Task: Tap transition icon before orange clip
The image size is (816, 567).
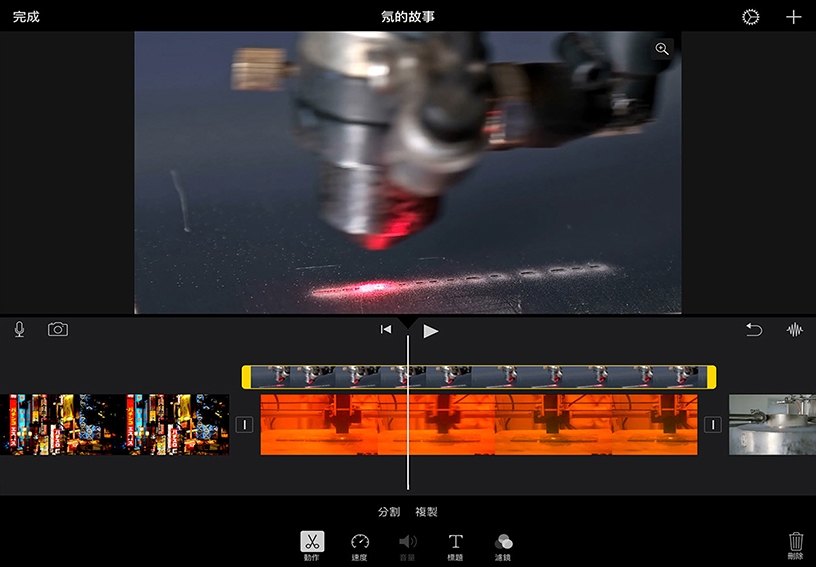Action: pos(245,425)
